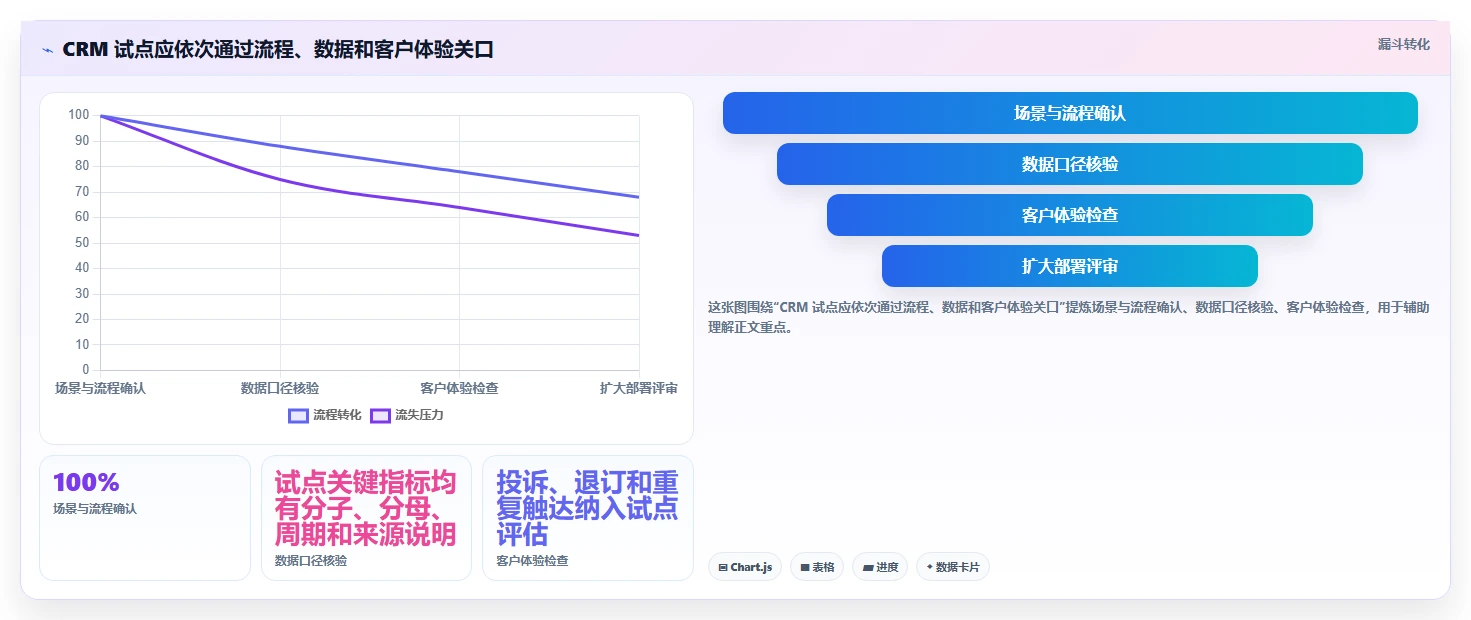Click the 80 y-axis tick label
This screenshot has height=620, width=1471.
point(82,166)
